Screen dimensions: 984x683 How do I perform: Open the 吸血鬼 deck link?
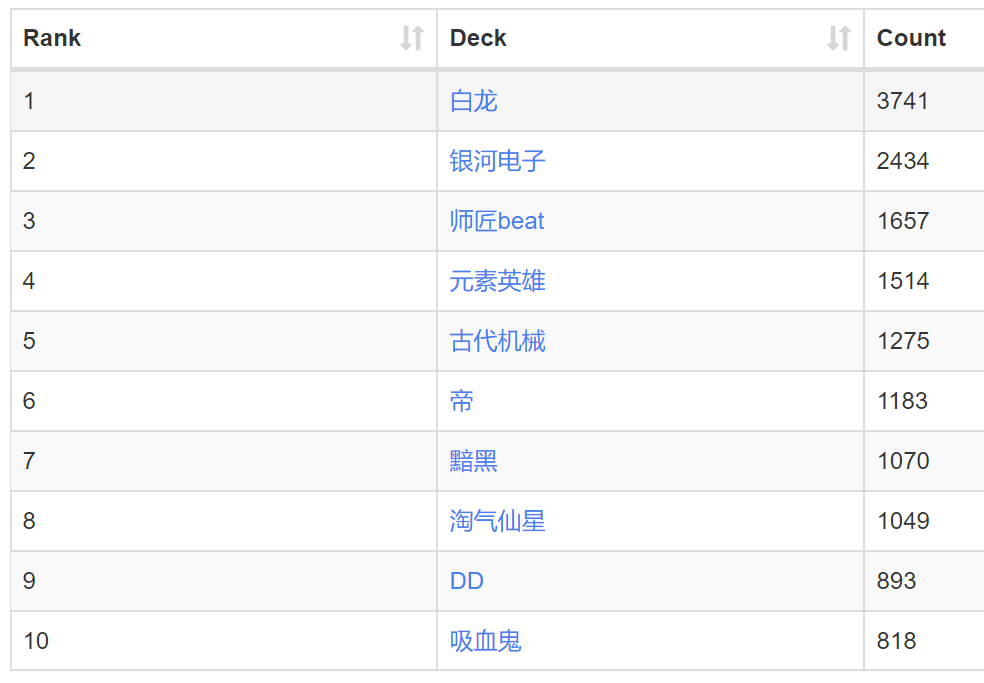[486, 641]
